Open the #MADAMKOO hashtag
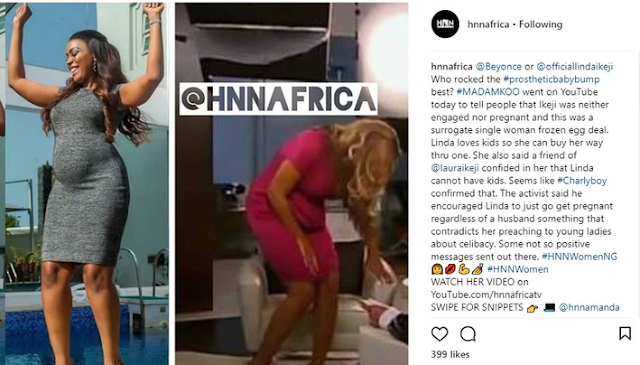This screenshot has height=365, width=640. [488, 92]
